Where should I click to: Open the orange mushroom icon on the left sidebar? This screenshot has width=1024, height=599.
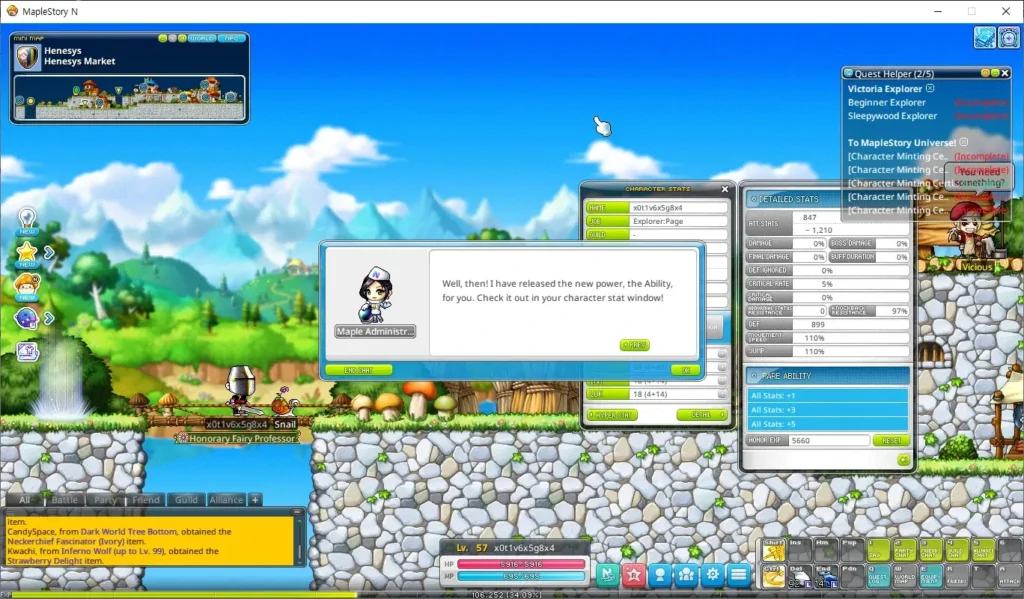pos(27,287)
